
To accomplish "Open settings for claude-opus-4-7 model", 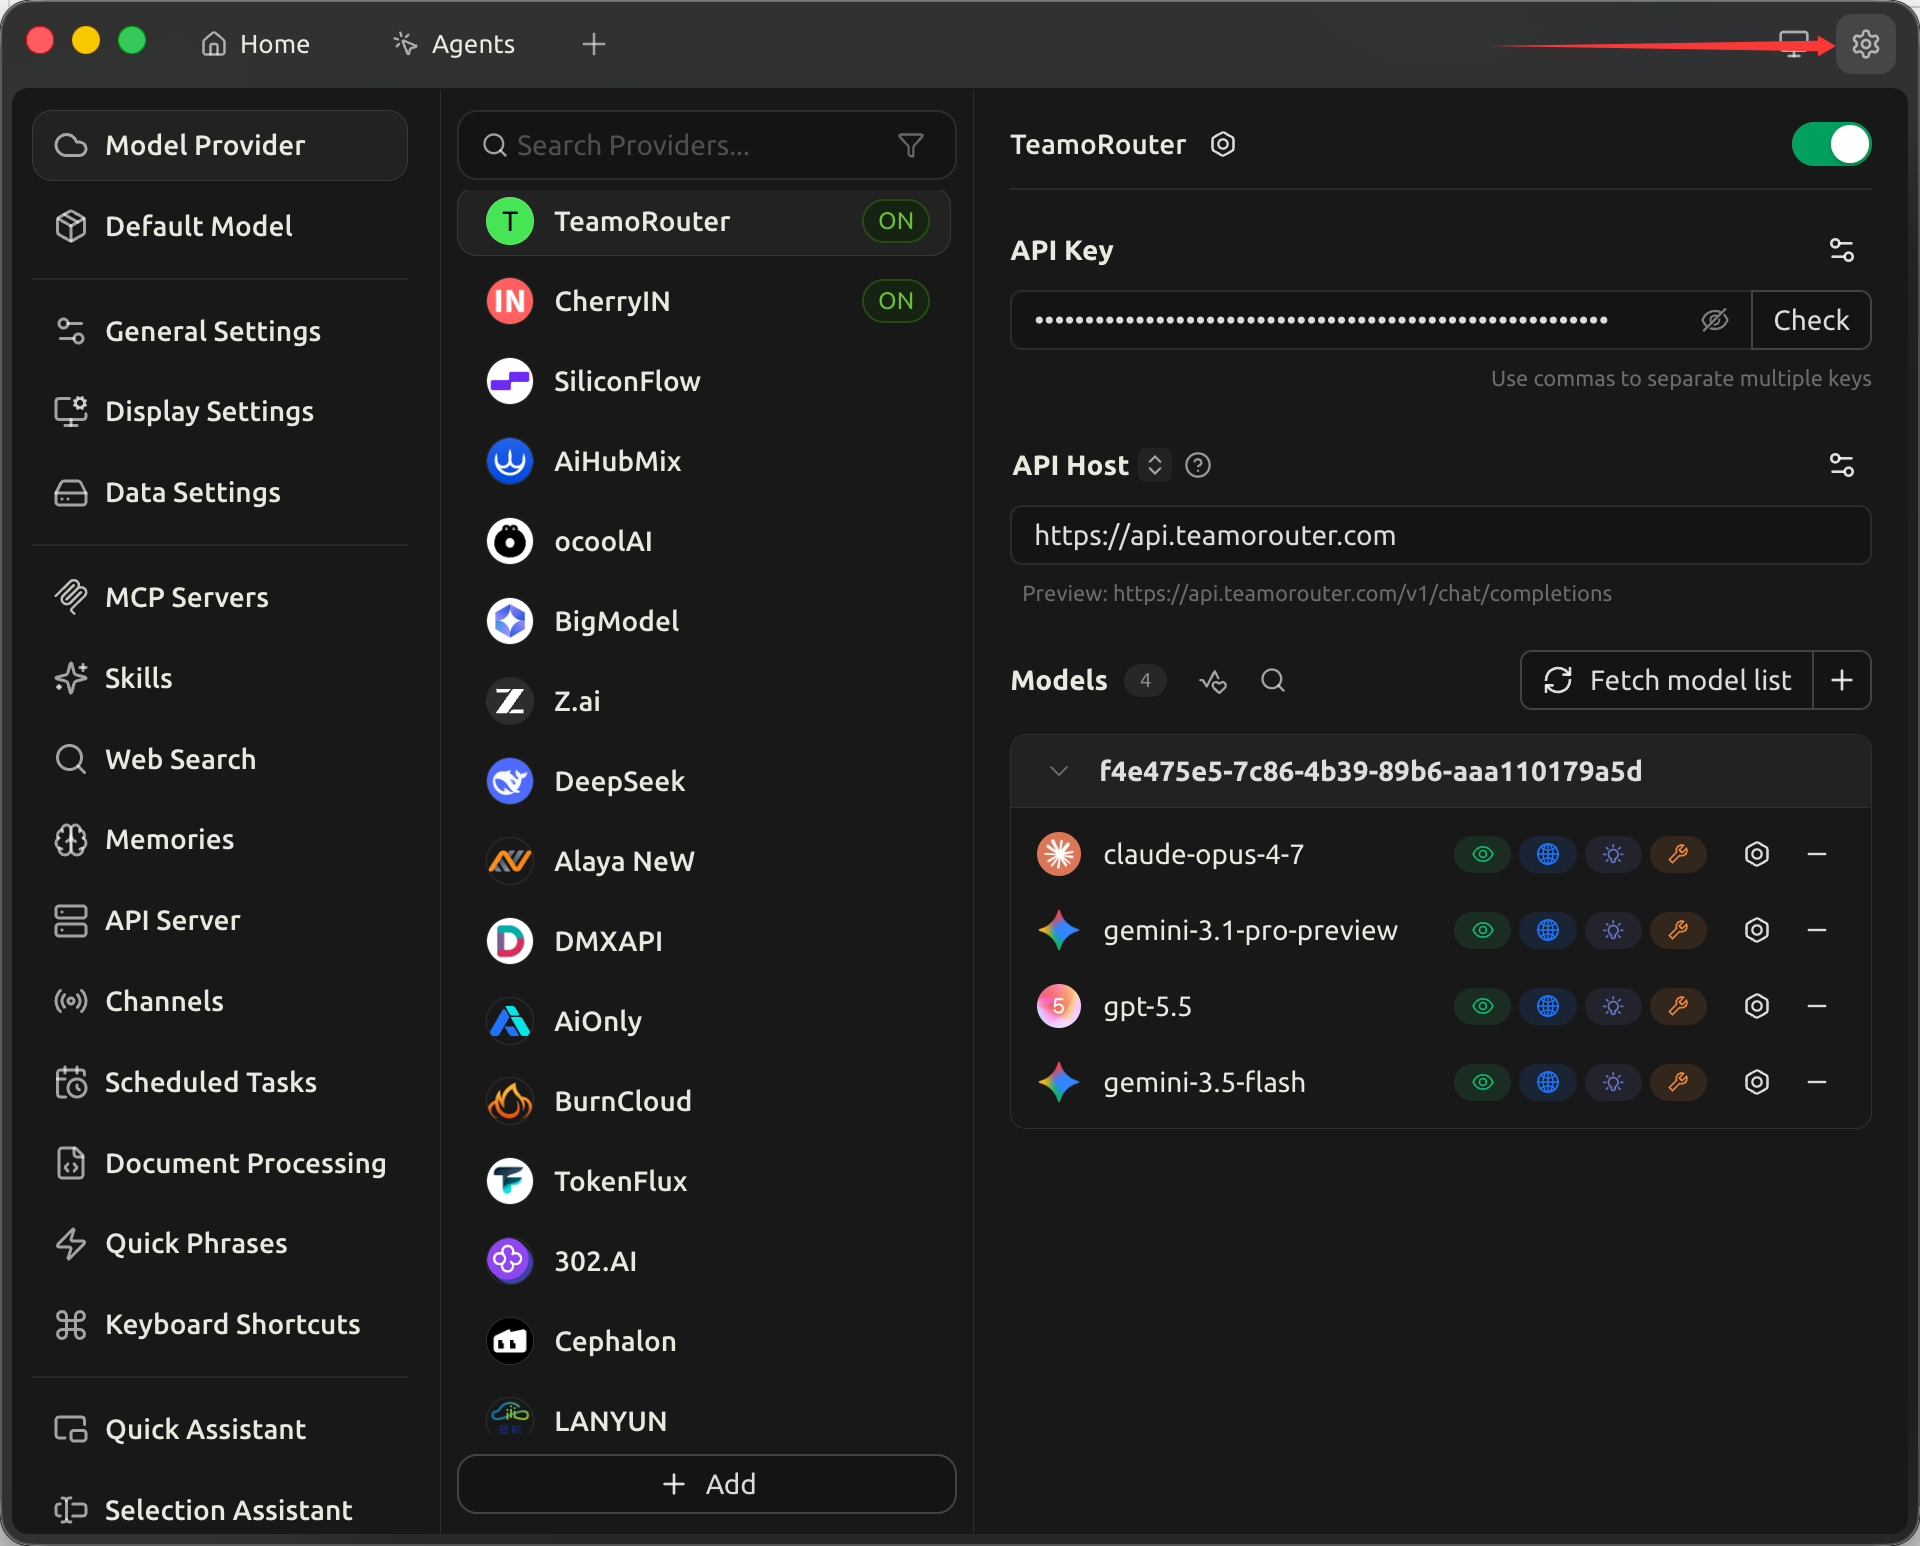I will [1756, 854].
